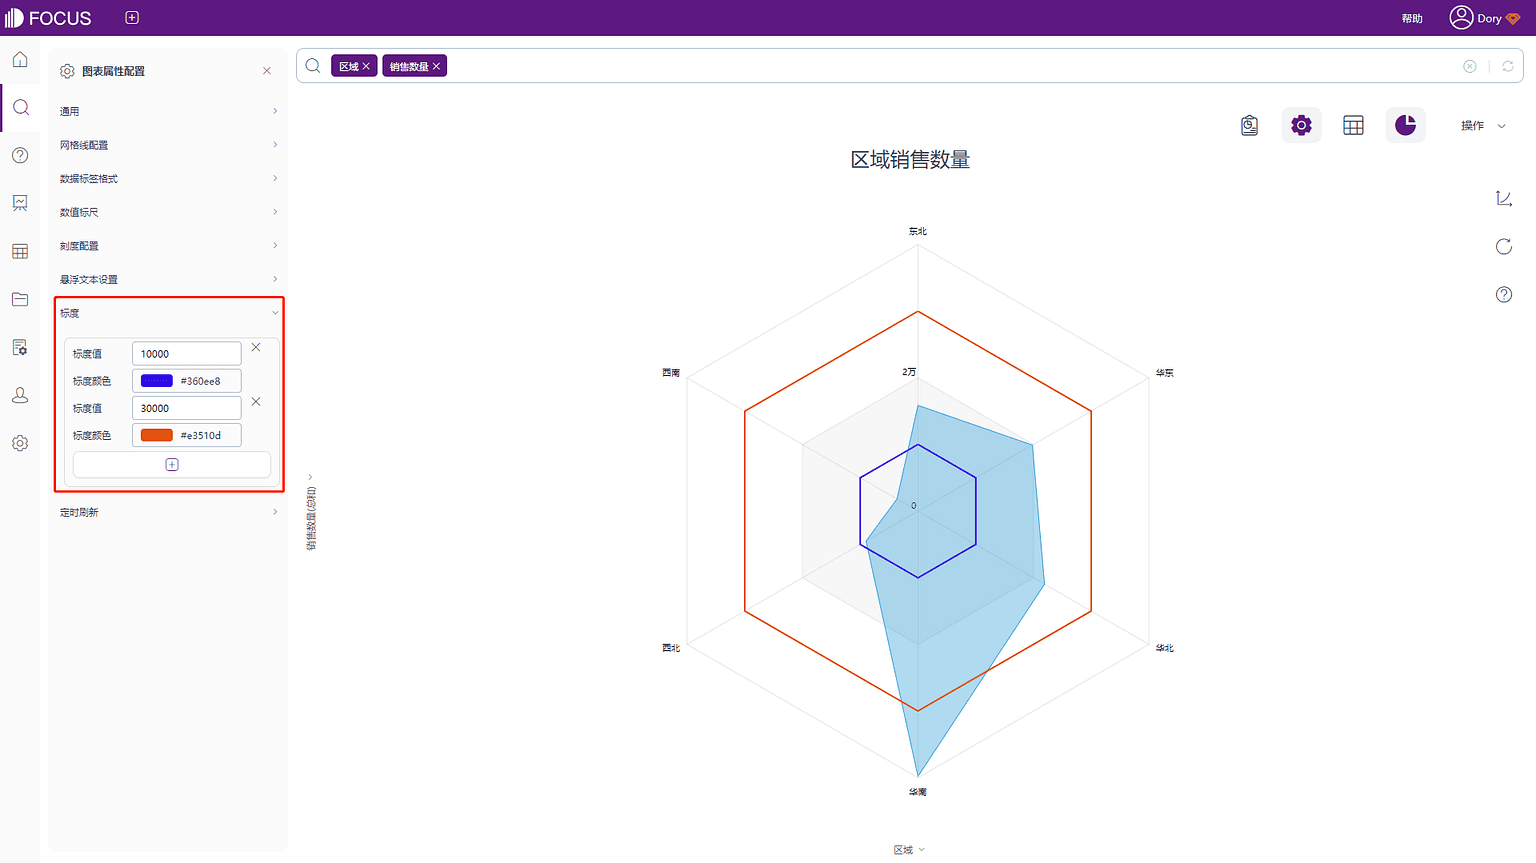Open the 区域 axis dropdown below the chart
Image resolution: width=1536 pixels, height=863 pixels.
909,850
